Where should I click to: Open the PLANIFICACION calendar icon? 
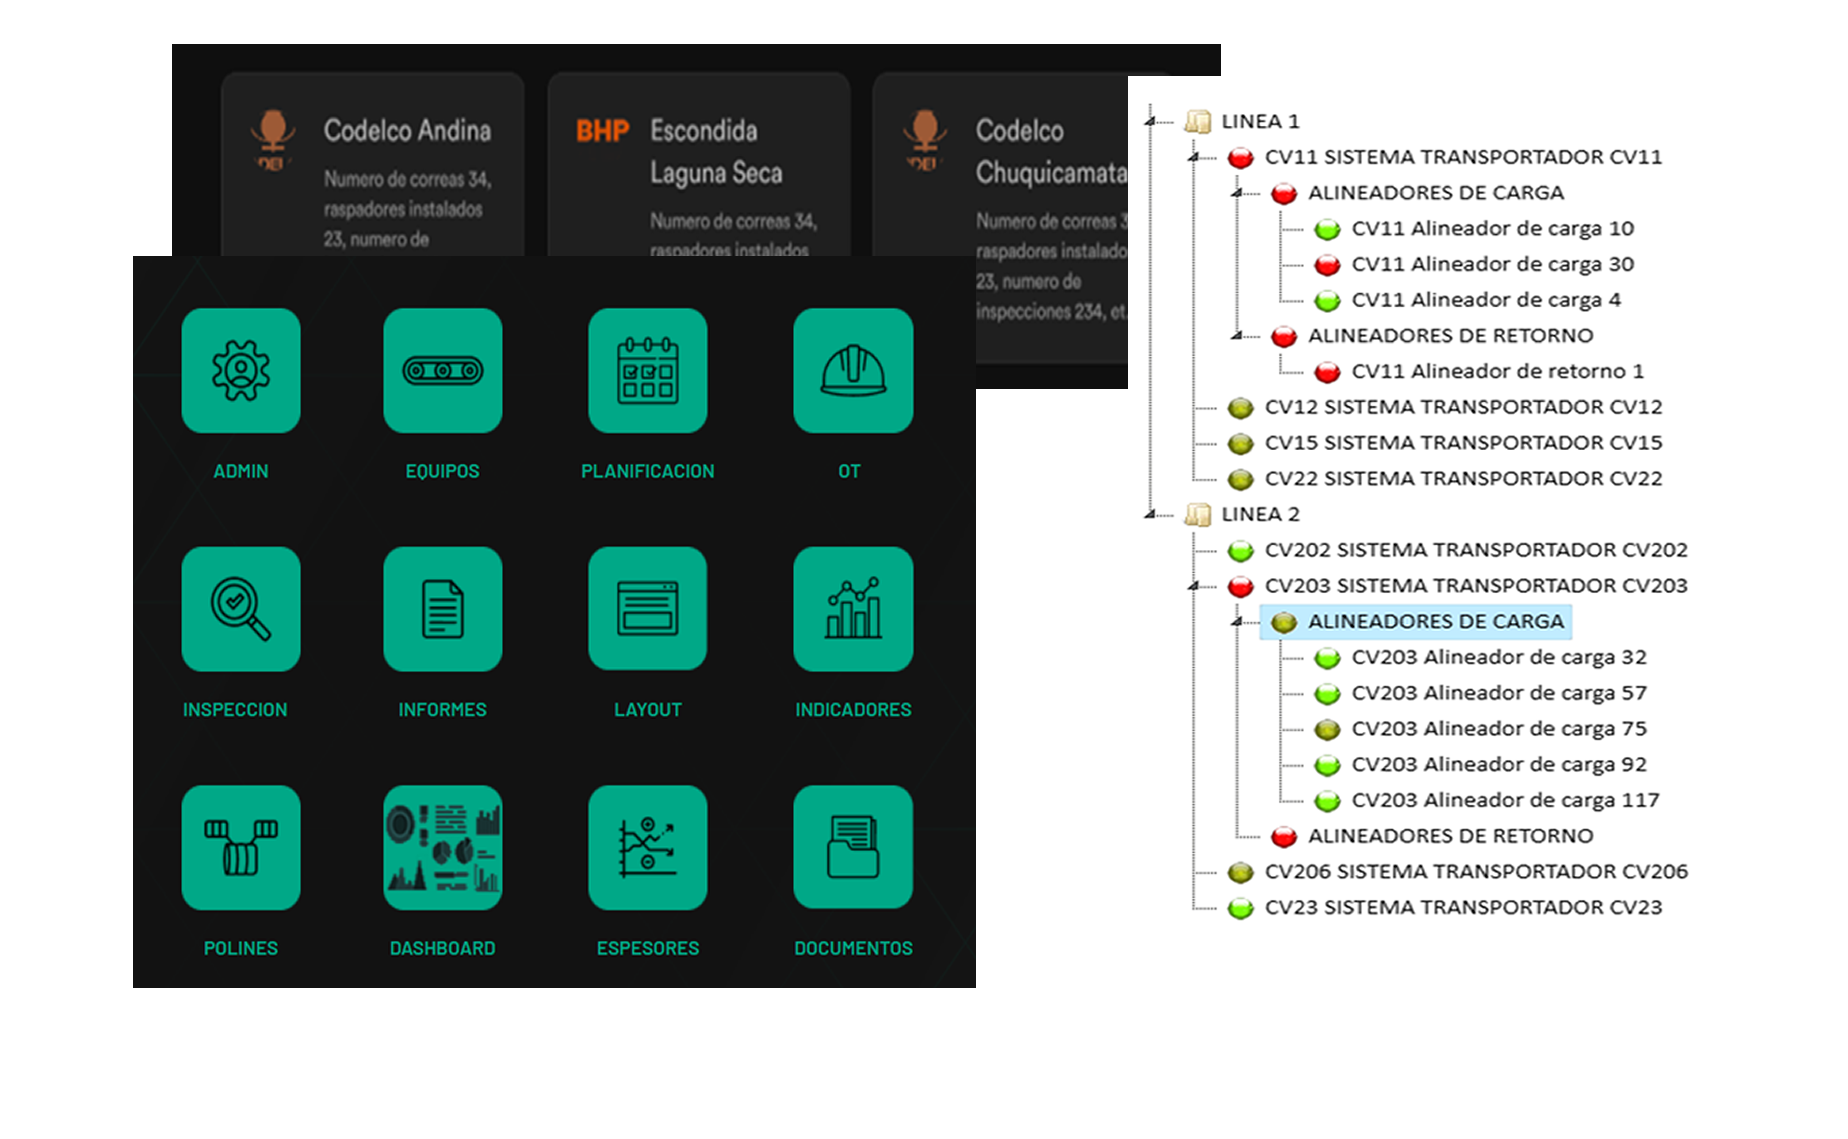648,370
